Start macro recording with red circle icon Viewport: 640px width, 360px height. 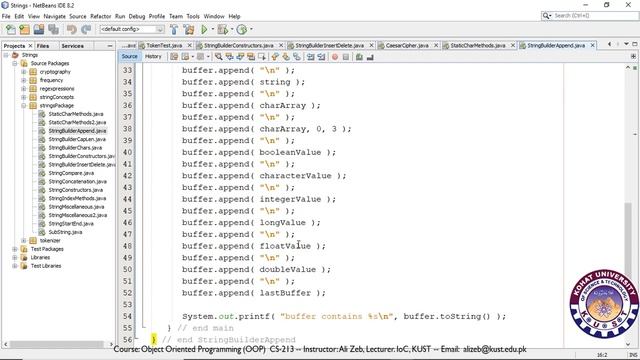pyautogui.click(x=335, y=57)
